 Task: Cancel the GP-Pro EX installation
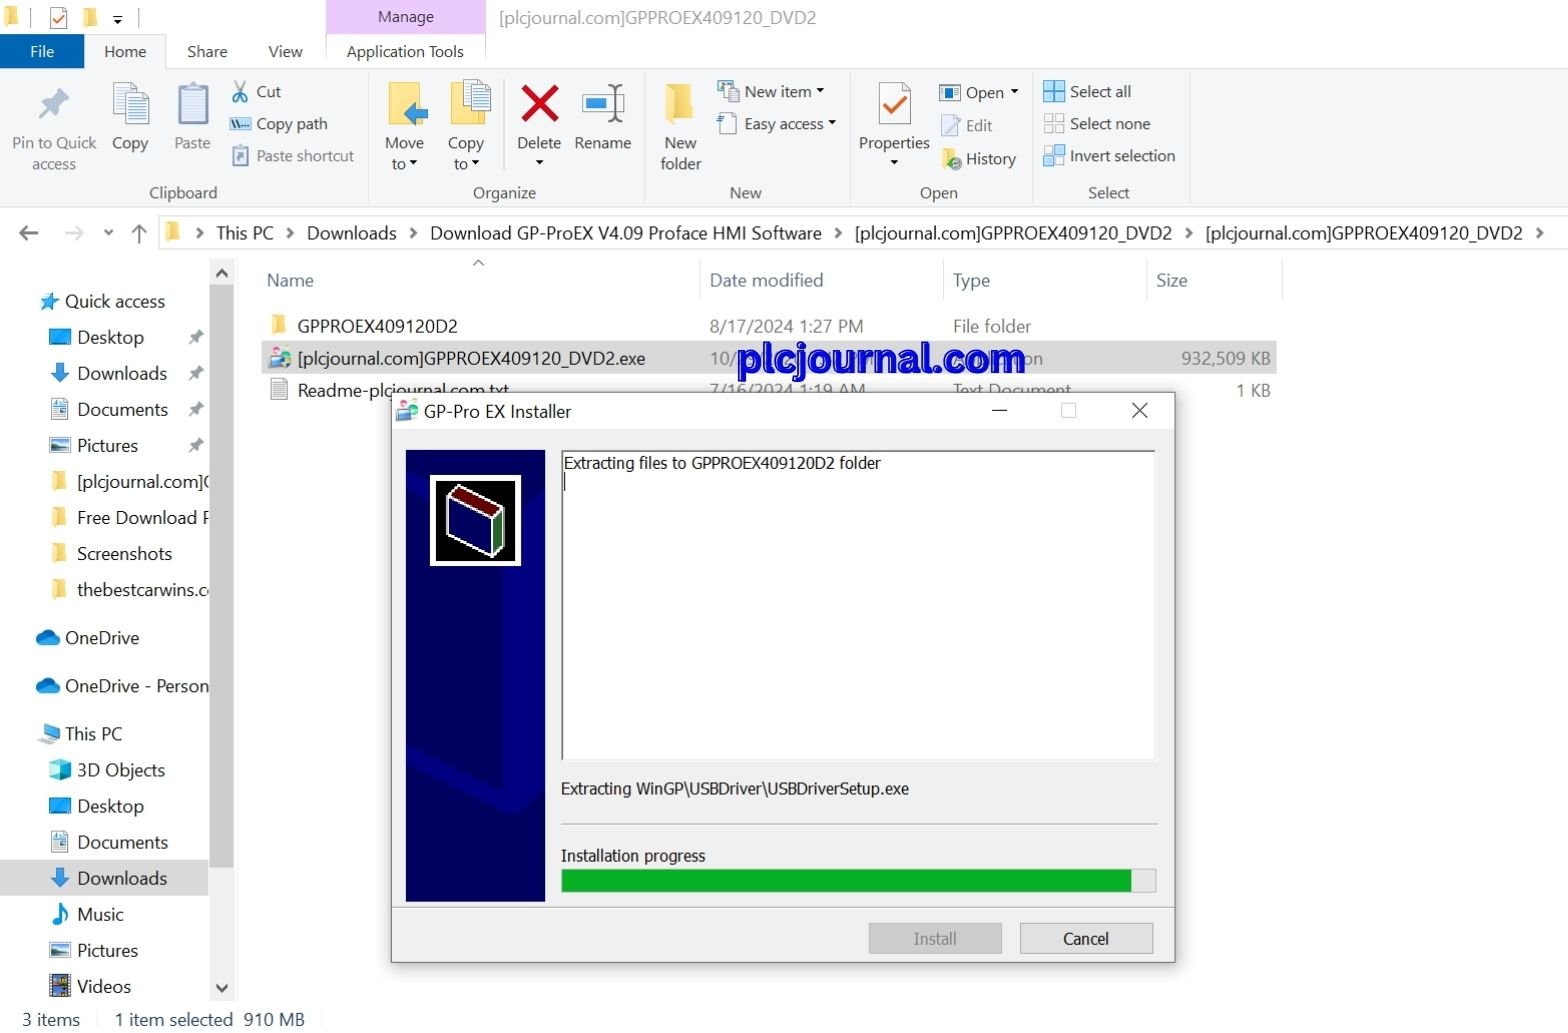click(1086, 938)
